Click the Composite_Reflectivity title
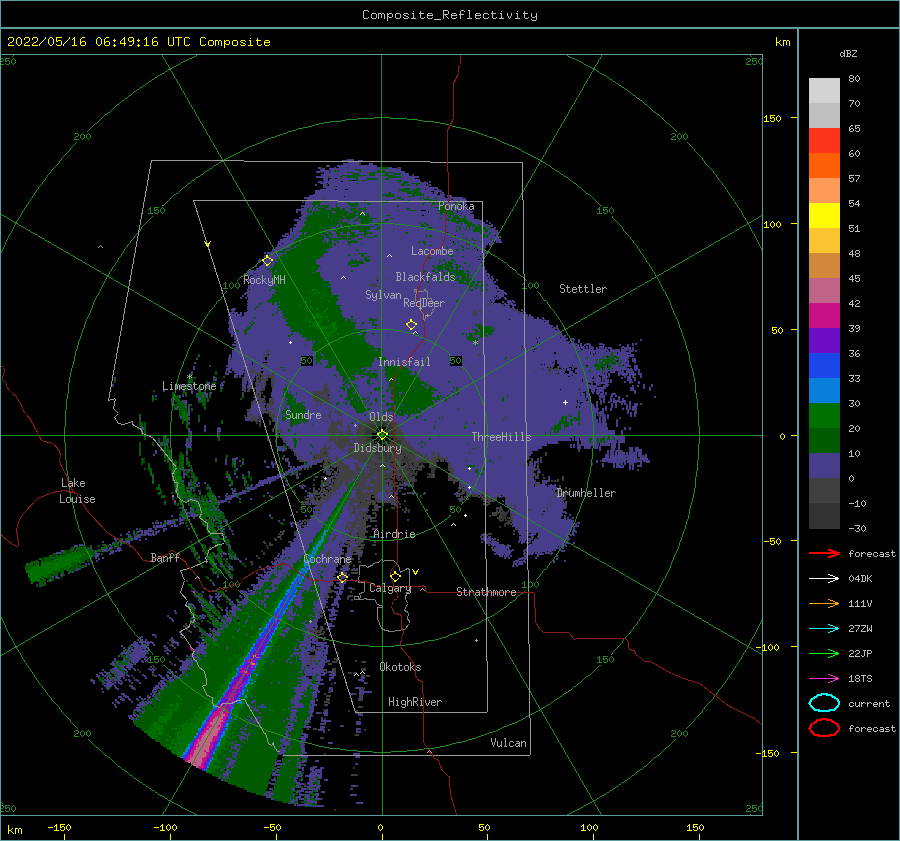This screenshot has height=841, width=900. pyautogui.click(x=450, y=15)
